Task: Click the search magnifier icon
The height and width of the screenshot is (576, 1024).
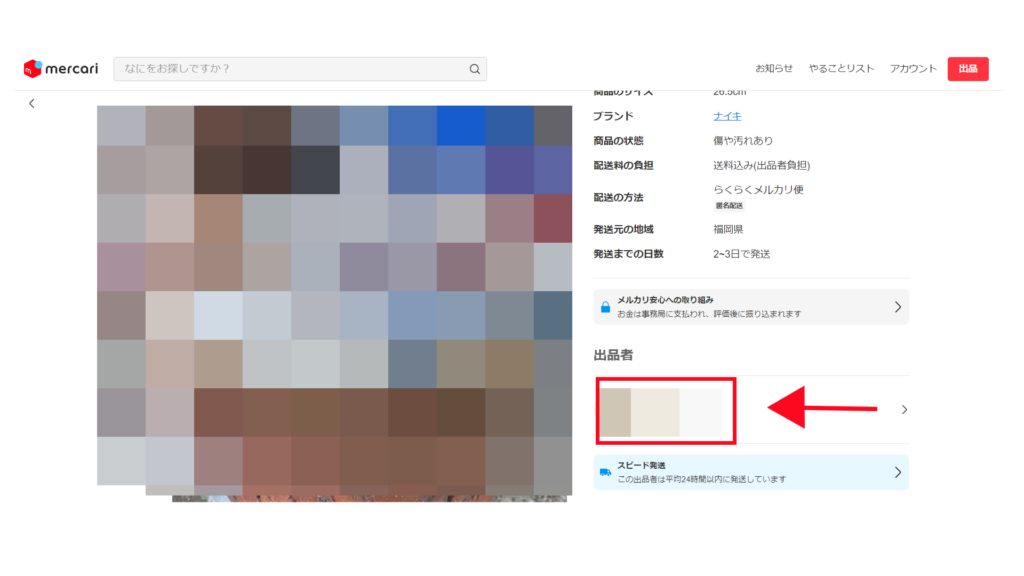Action: pyautogui.click(x=475, y=69)
